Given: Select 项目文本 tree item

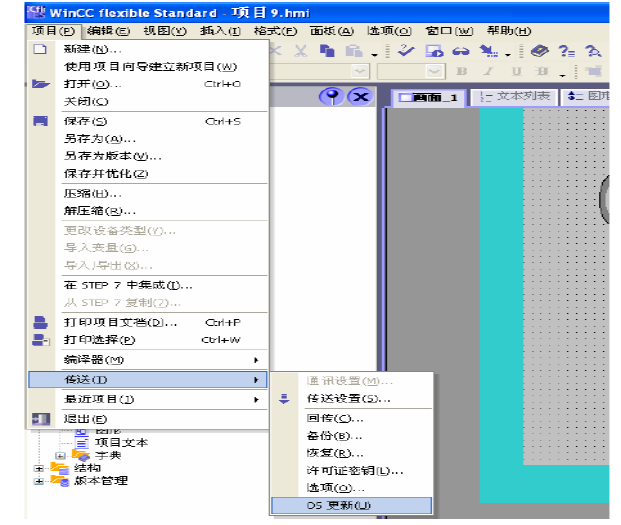Looking at the screenshot, I should pyautogui.click(x=121, y=442).
